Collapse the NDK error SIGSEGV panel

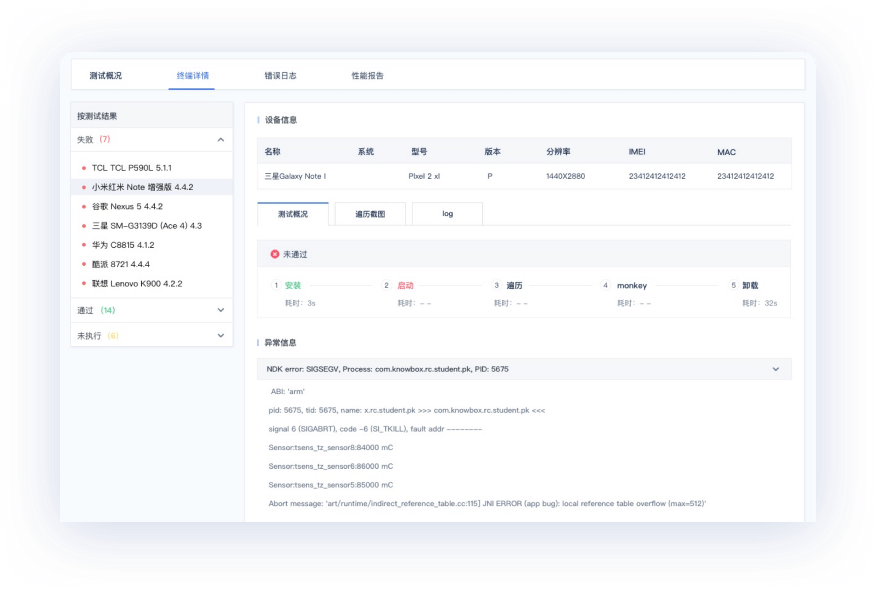(x=775, y=369)
